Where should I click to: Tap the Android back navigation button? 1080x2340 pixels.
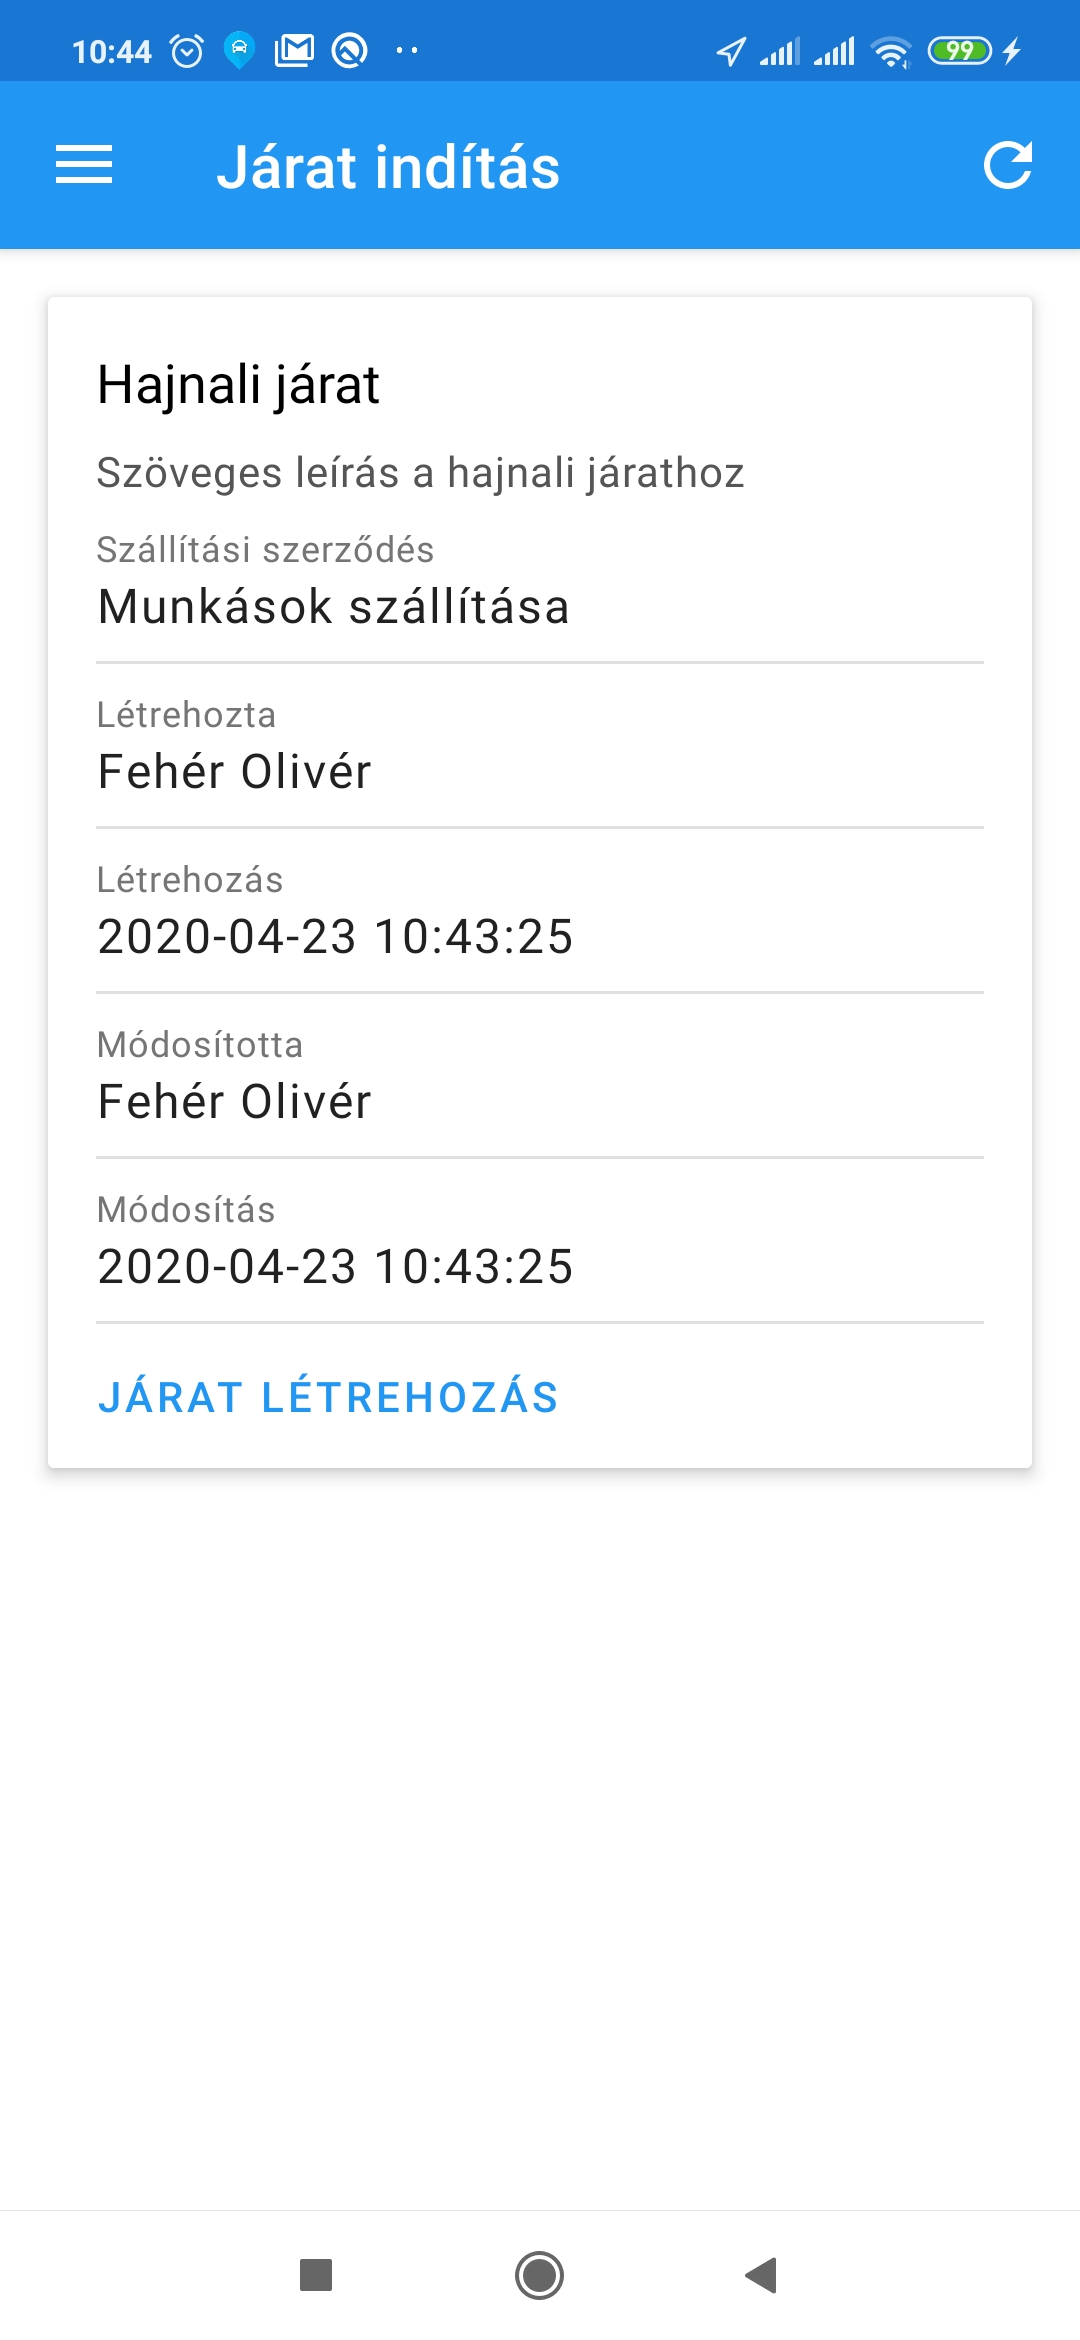coord(762,2275)
